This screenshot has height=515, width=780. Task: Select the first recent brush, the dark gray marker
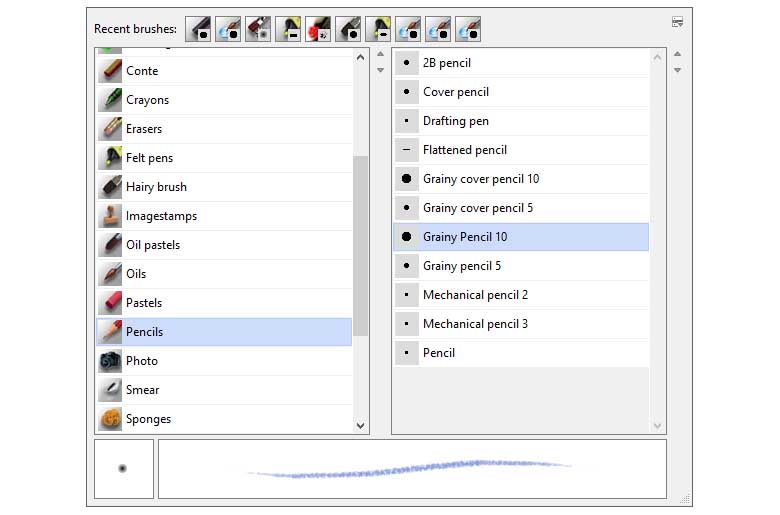198,29
